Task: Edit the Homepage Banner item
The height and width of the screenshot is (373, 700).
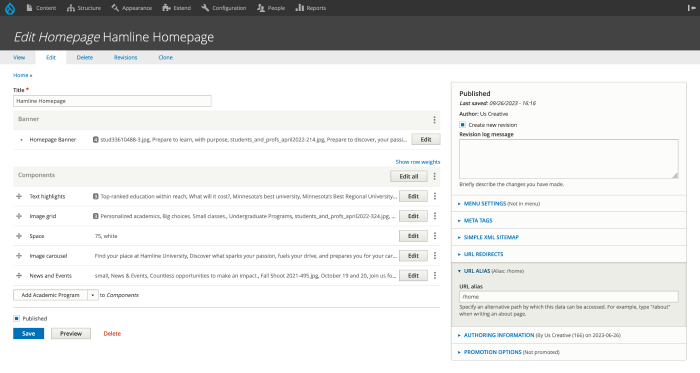Action: tap(426, 140)
